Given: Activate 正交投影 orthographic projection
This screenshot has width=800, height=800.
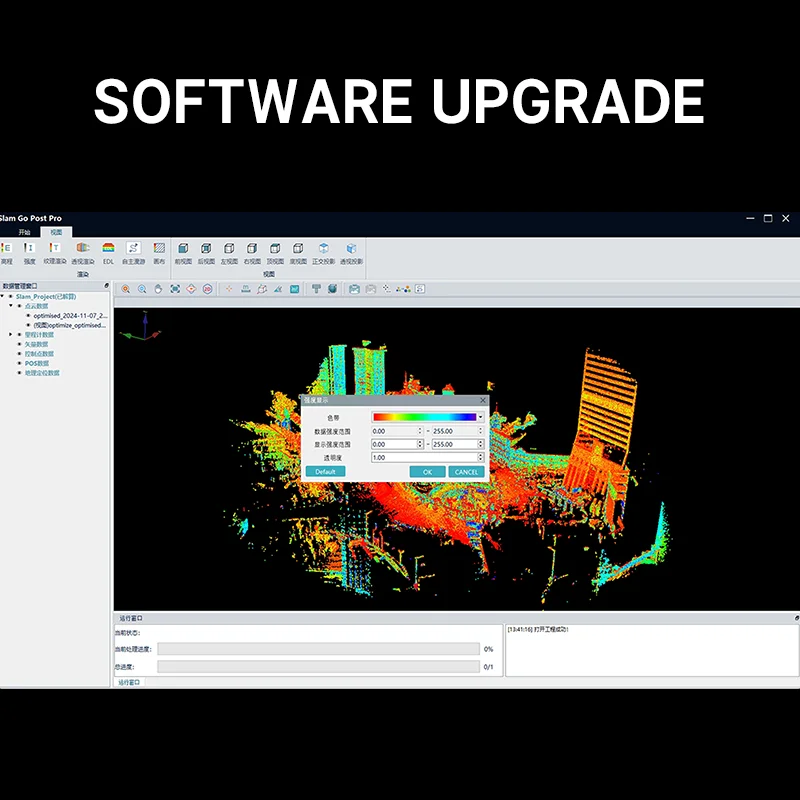Looking at the screenshot, I should (x=323, y=249).
